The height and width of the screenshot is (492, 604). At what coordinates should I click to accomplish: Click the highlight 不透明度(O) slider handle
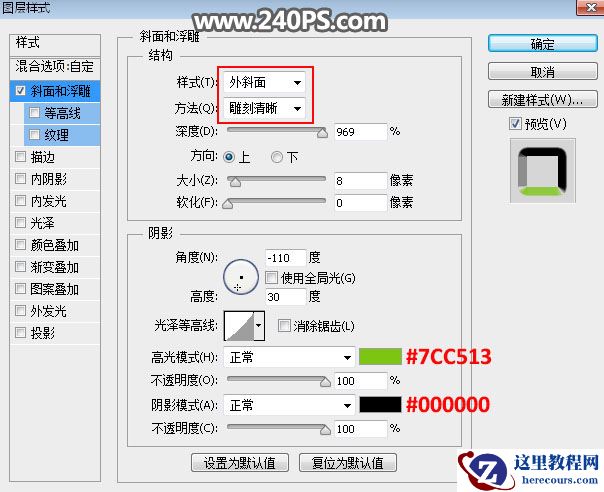point(325,382)
